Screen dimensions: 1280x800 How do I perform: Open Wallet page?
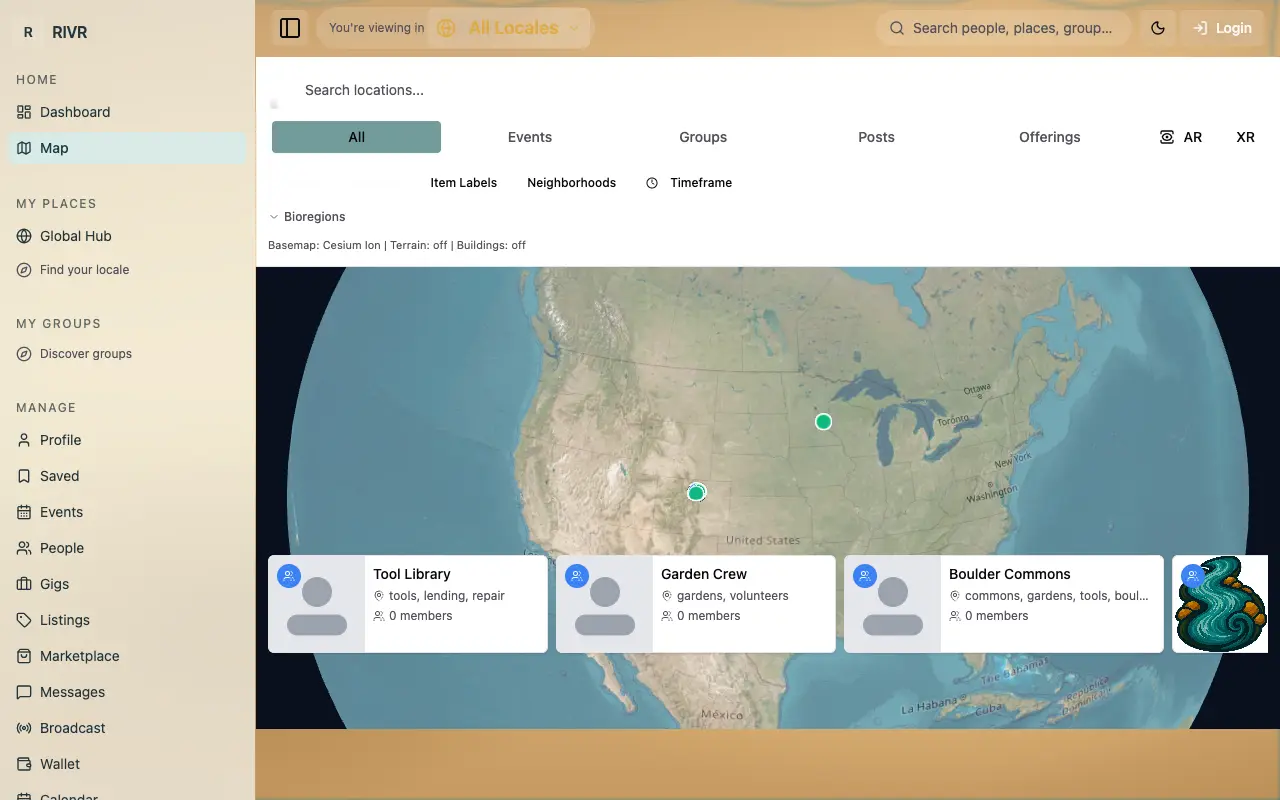point(126,764)
